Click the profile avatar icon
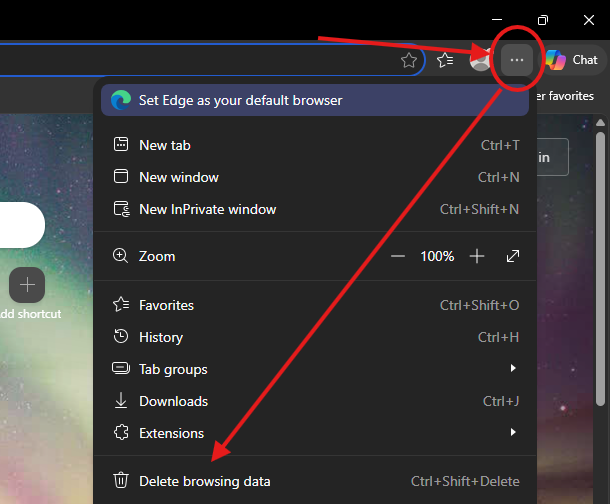 (x=480, y=60)
